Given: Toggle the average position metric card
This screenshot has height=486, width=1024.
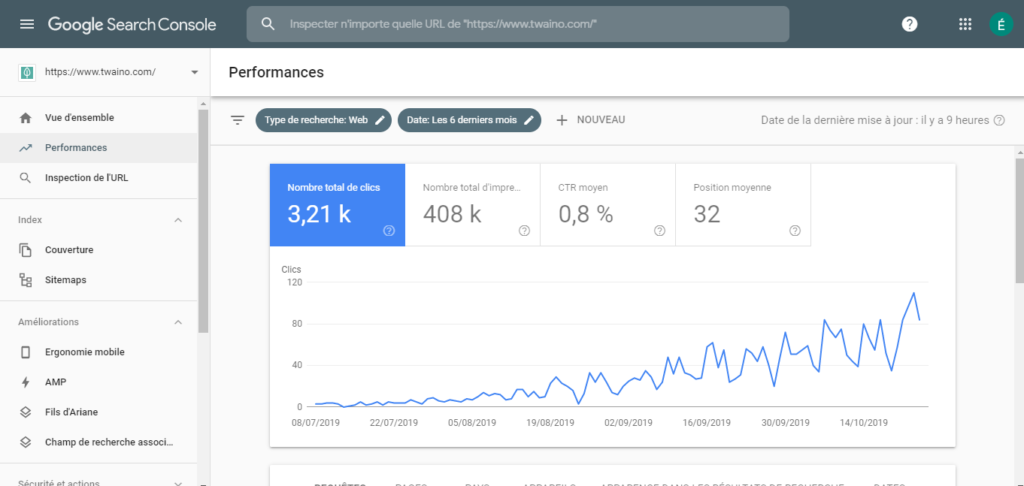Looking at the screenshot, I should [x=743, y=205].
